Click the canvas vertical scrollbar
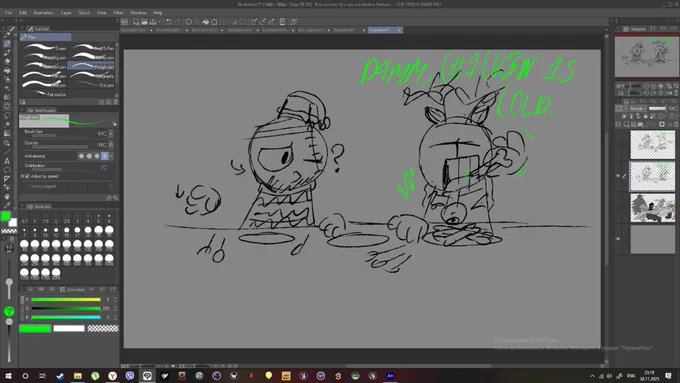 (606, 200)
